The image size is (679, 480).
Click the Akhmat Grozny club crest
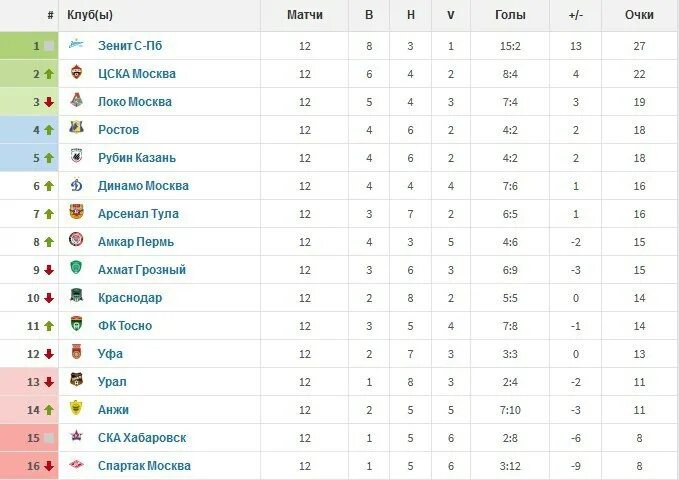coord(76,267)
